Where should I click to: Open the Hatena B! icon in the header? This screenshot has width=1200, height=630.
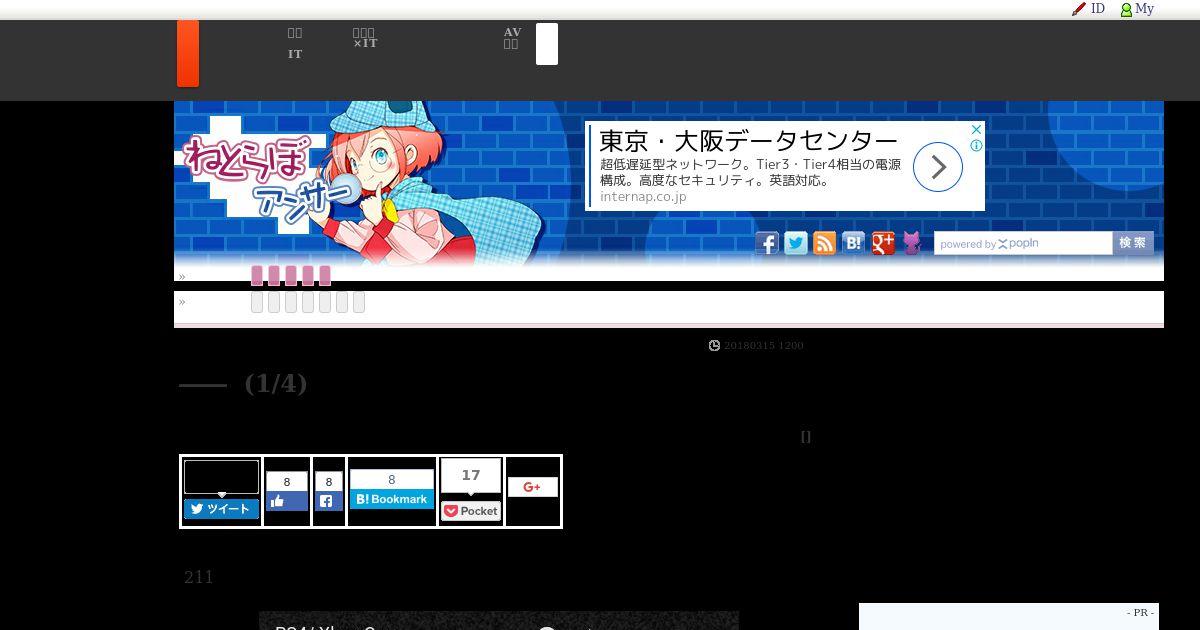853,243
